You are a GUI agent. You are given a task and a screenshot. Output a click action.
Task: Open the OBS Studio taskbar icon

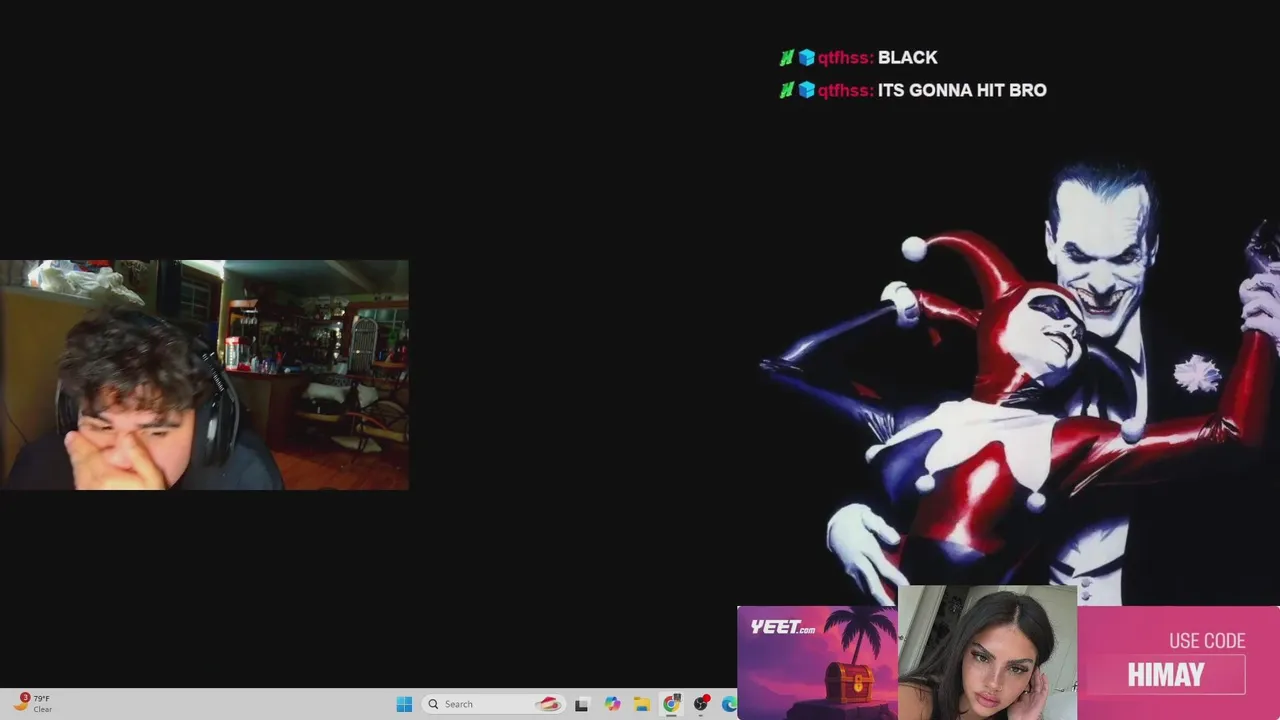coord(701,704)
